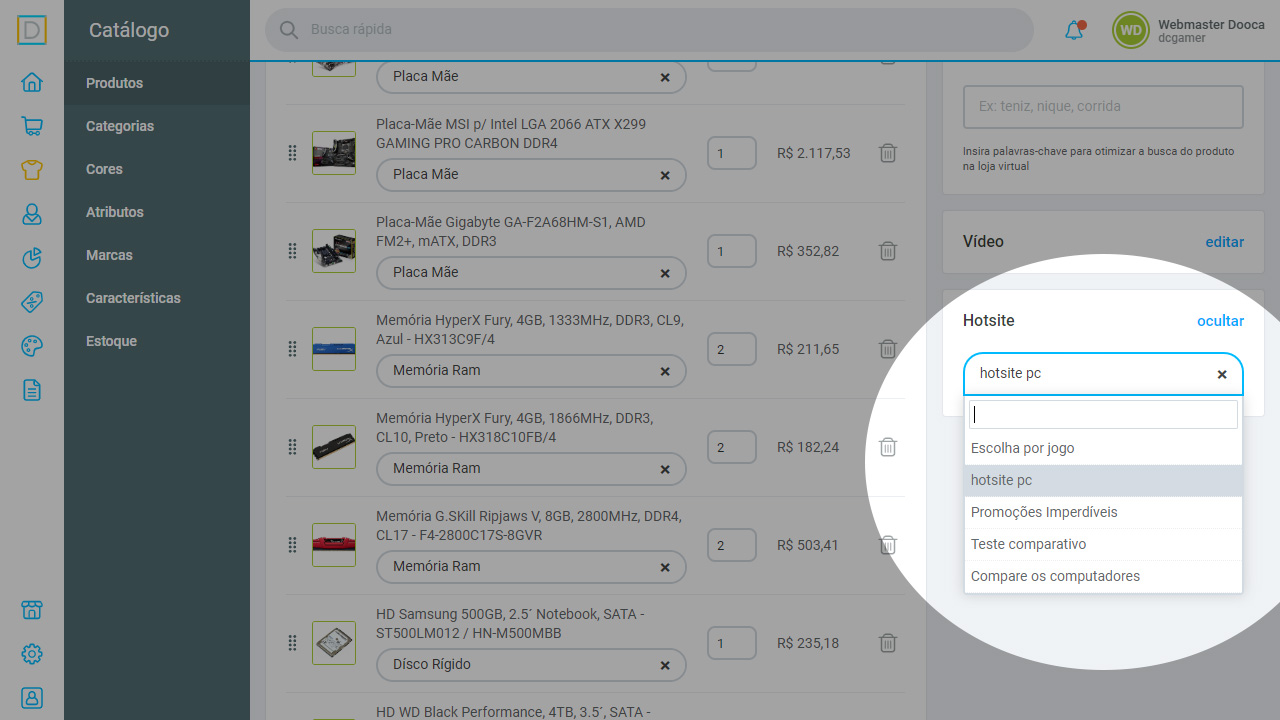Click thumbnail of Gigabyte motherboard

click(334, 251)
